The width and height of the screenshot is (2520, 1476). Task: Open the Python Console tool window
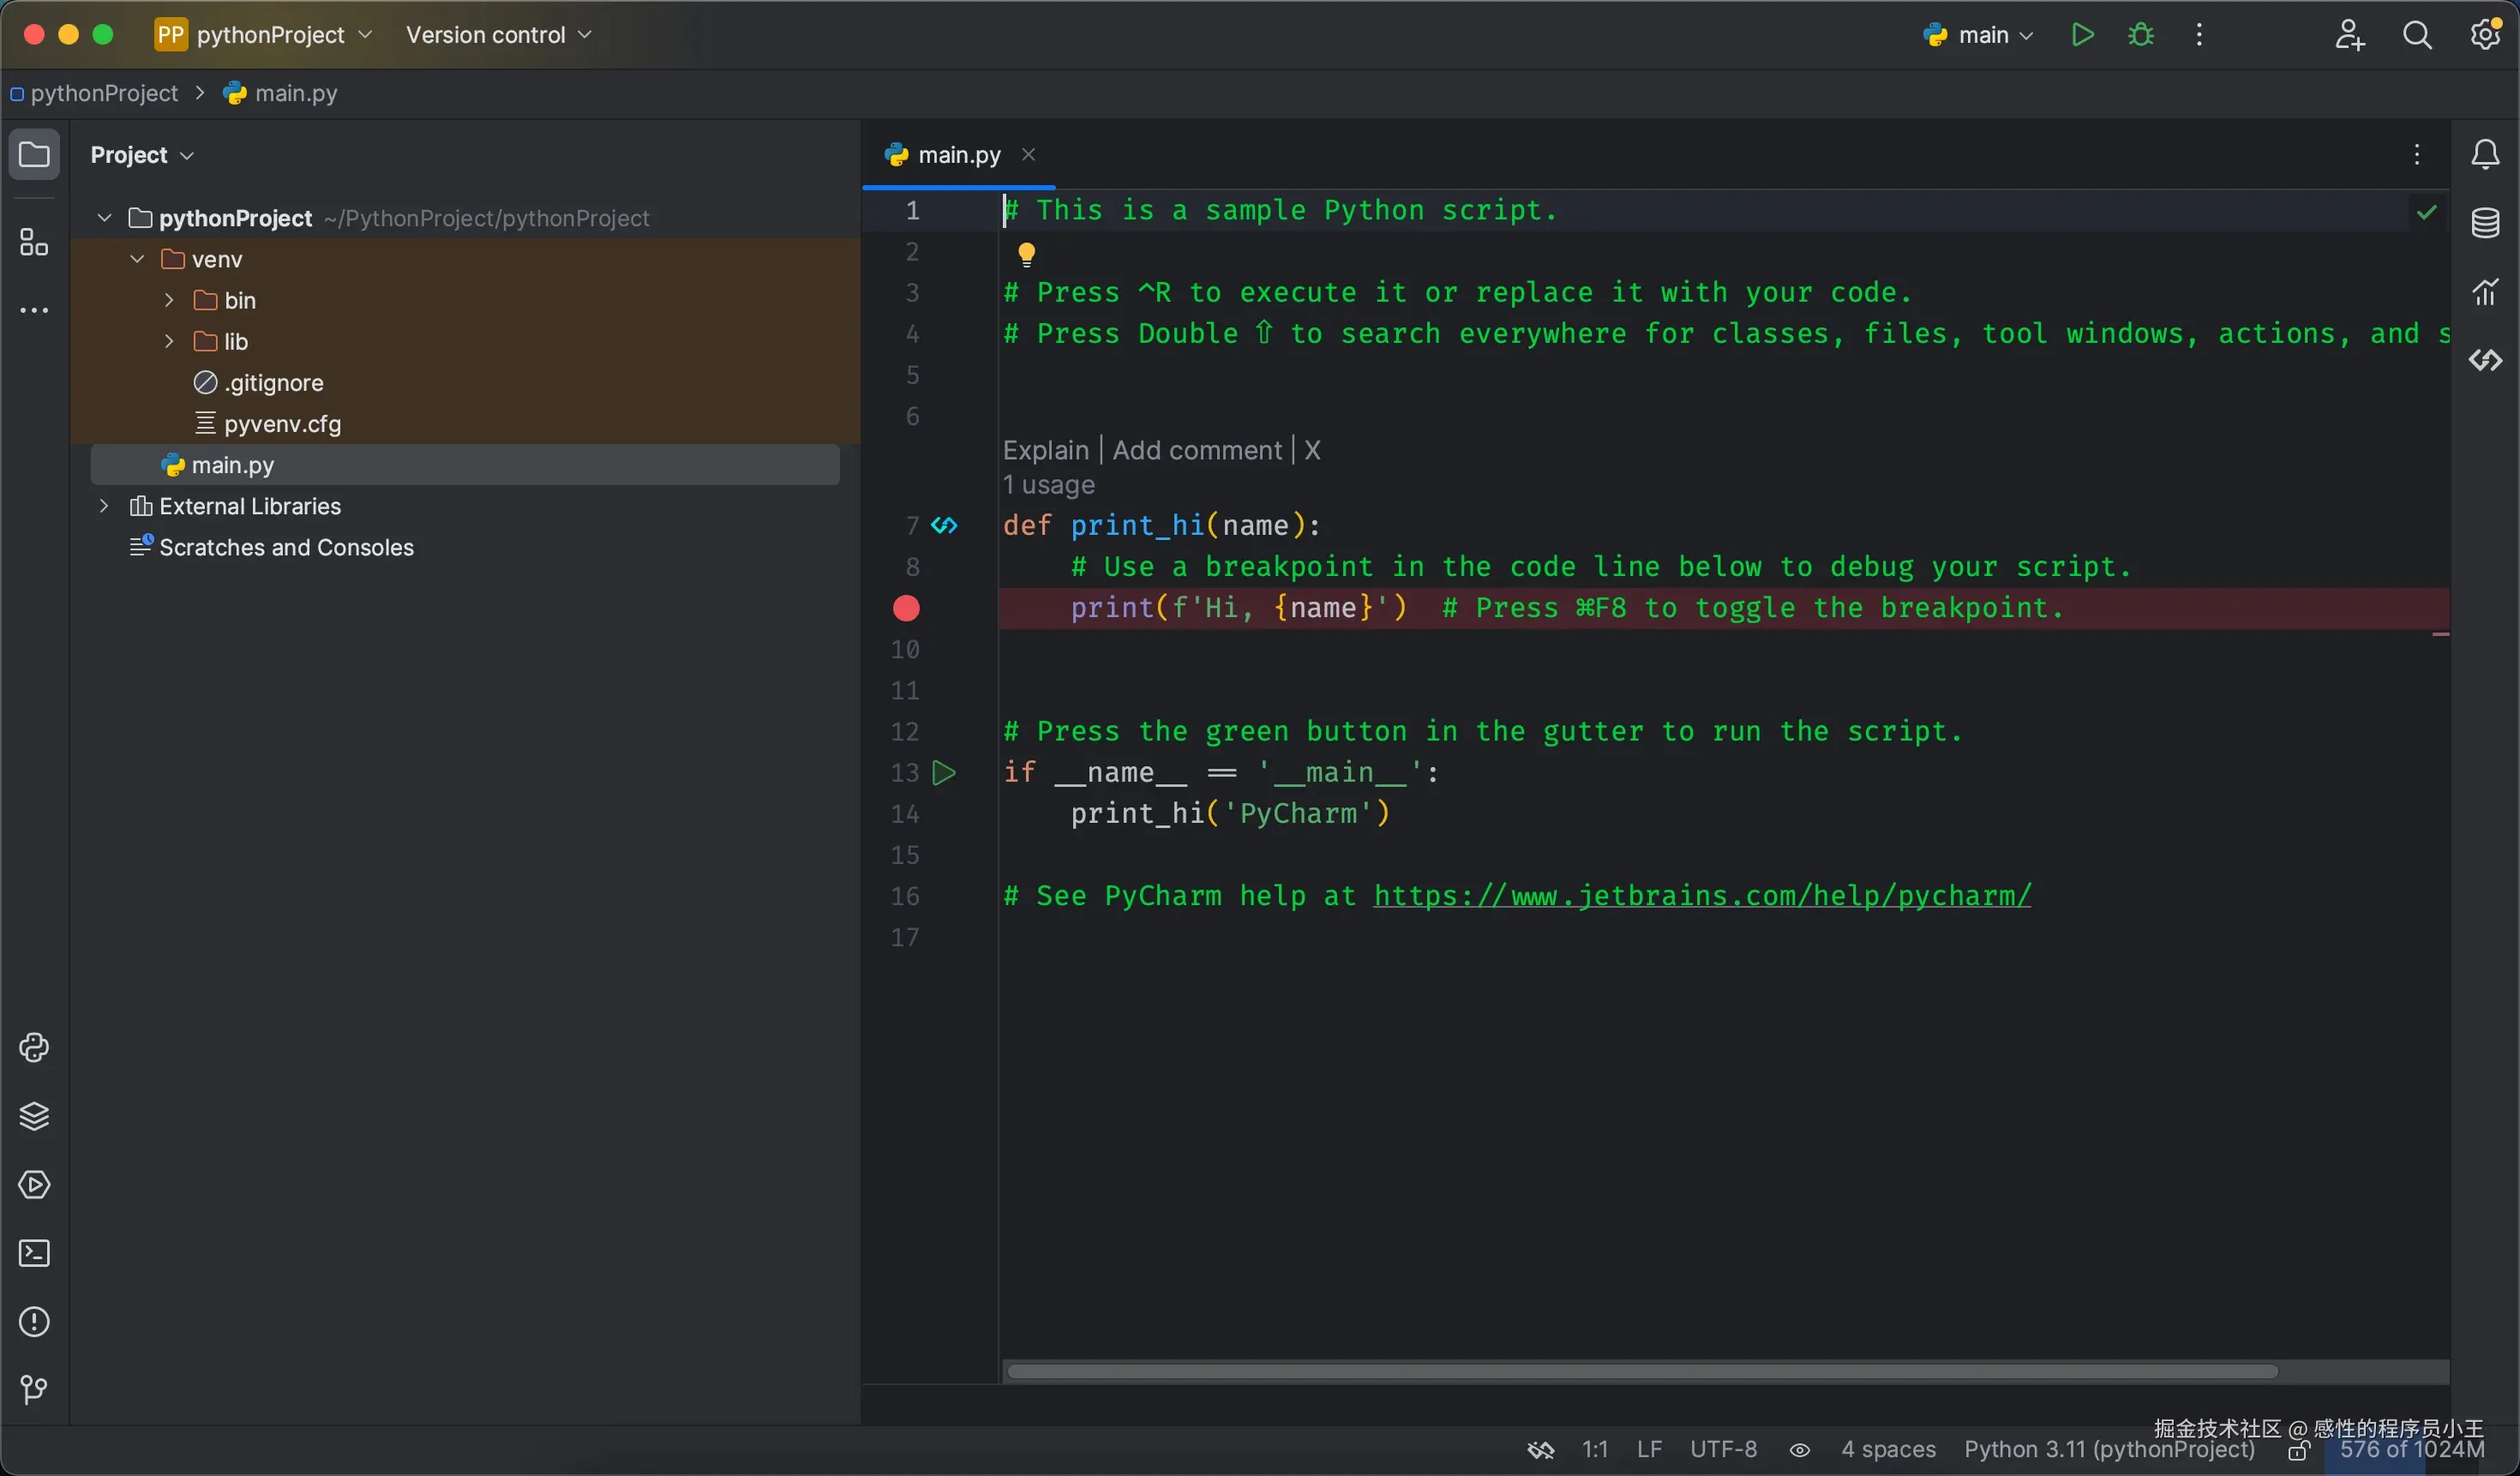34,1047
